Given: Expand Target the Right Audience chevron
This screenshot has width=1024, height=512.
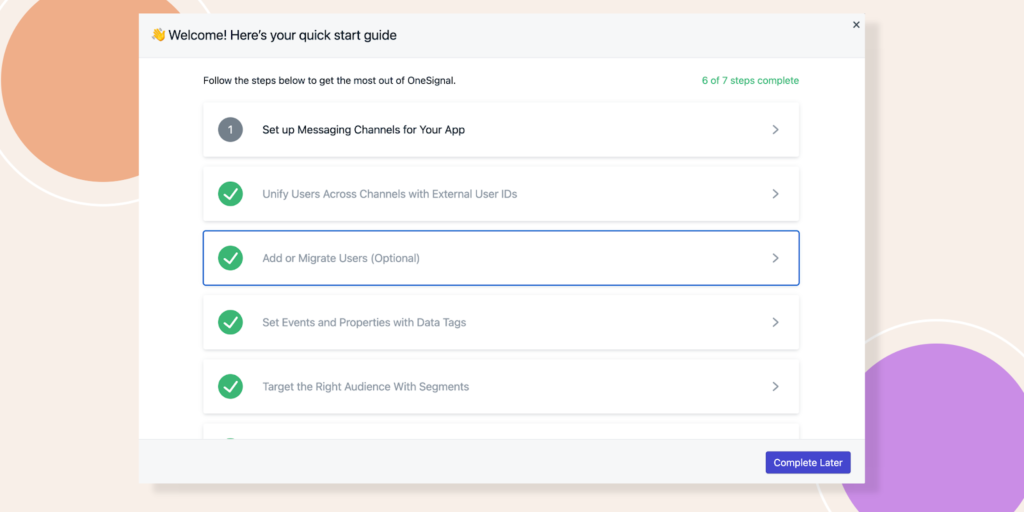Looking at the screenshot, I should pos(775,386).
